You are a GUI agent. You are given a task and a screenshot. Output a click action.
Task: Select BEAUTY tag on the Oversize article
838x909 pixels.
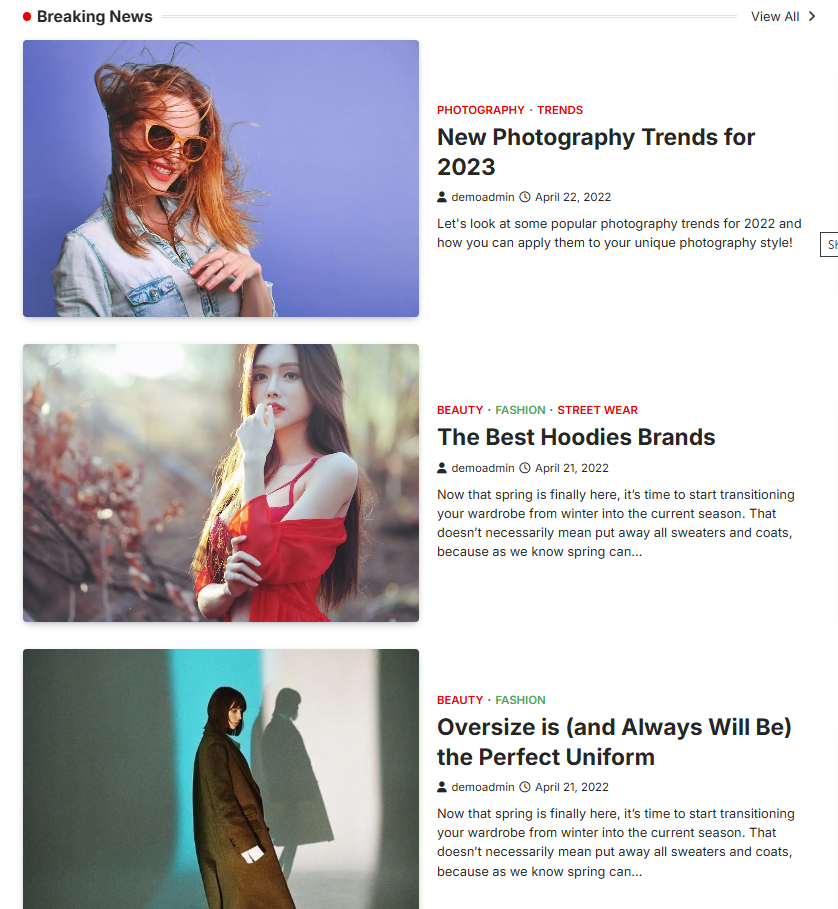tap(460, 700)
